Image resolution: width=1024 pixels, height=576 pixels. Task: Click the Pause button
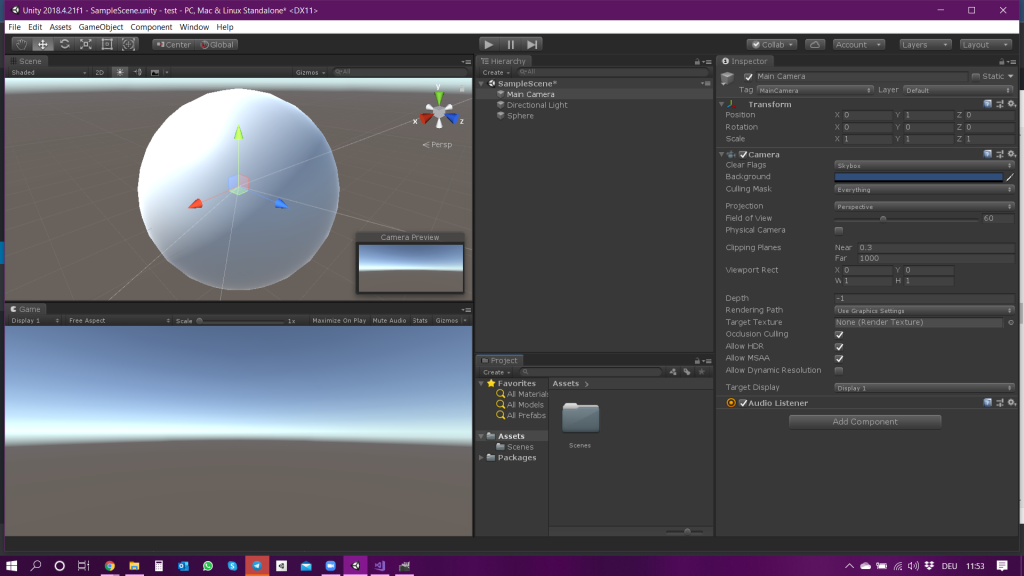pyautogui.click(x=510, y=44)
